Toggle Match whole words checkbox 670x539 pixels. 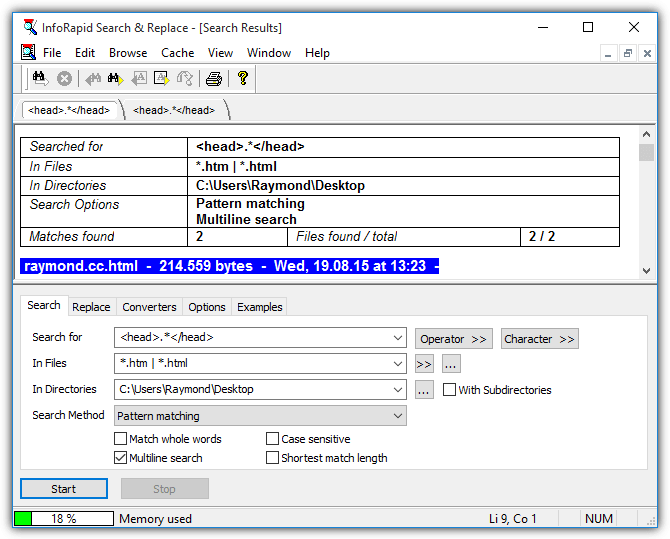point(120,439)
